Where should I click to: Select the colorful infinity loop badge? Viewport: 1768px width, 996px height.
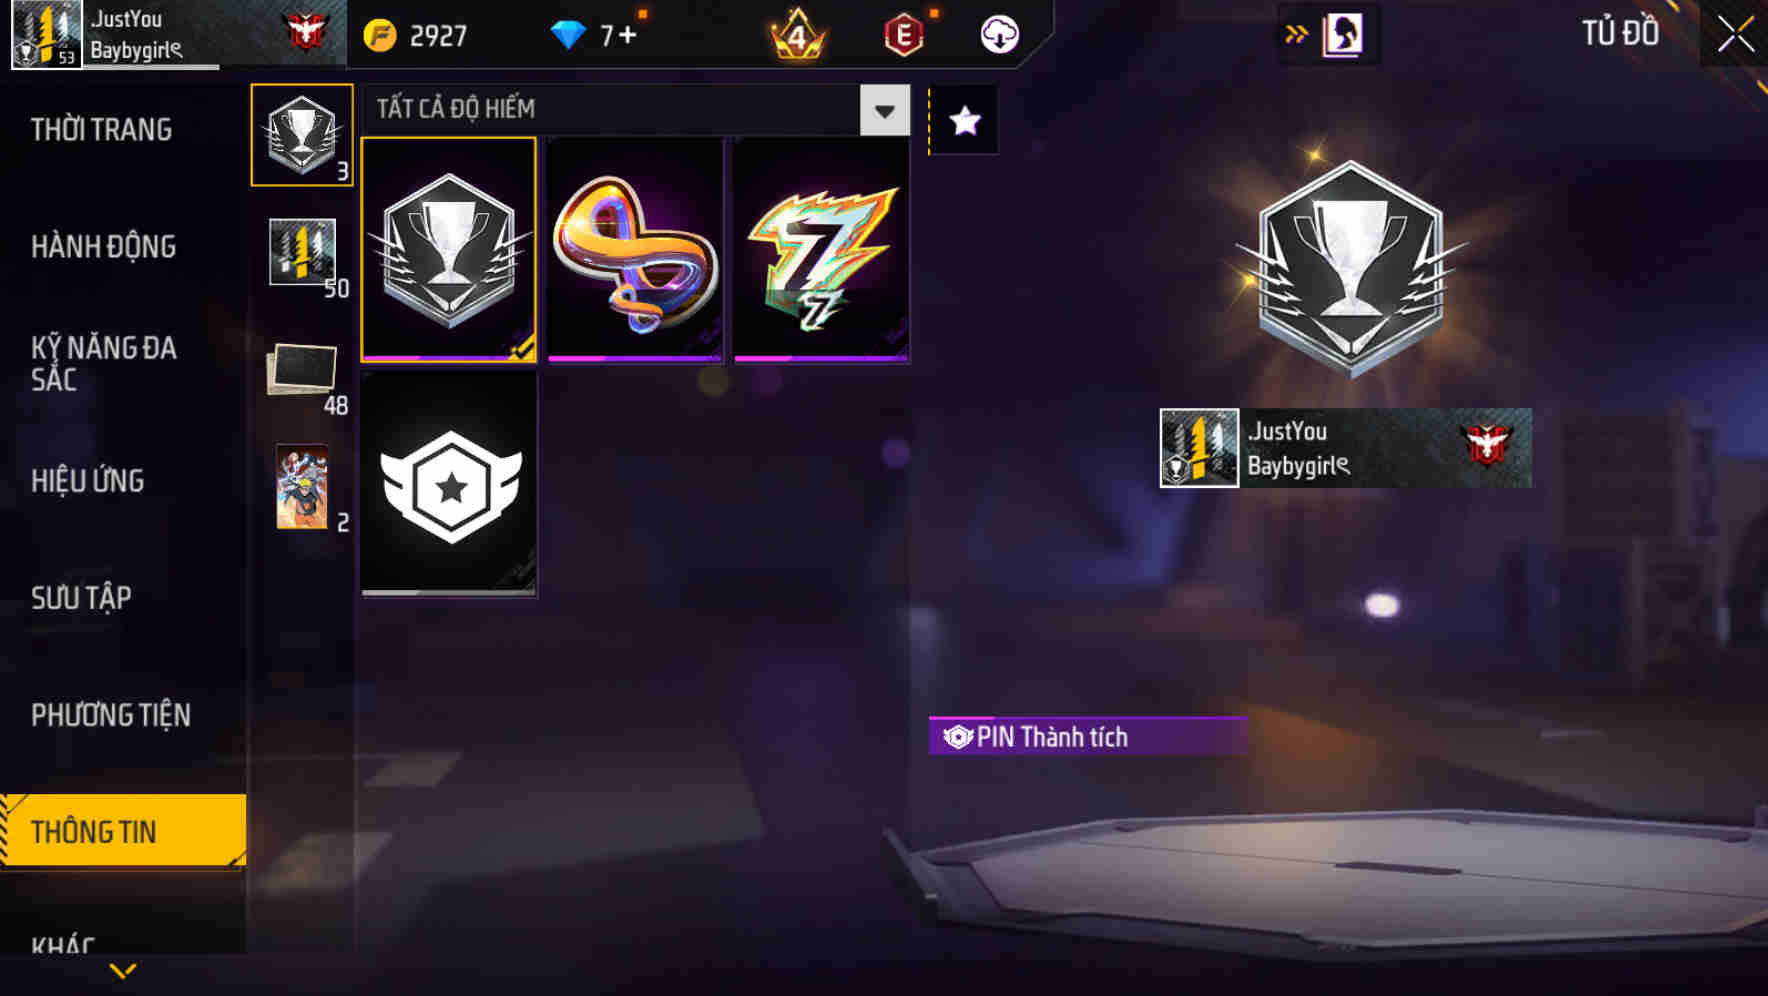[x=635, y=250]
